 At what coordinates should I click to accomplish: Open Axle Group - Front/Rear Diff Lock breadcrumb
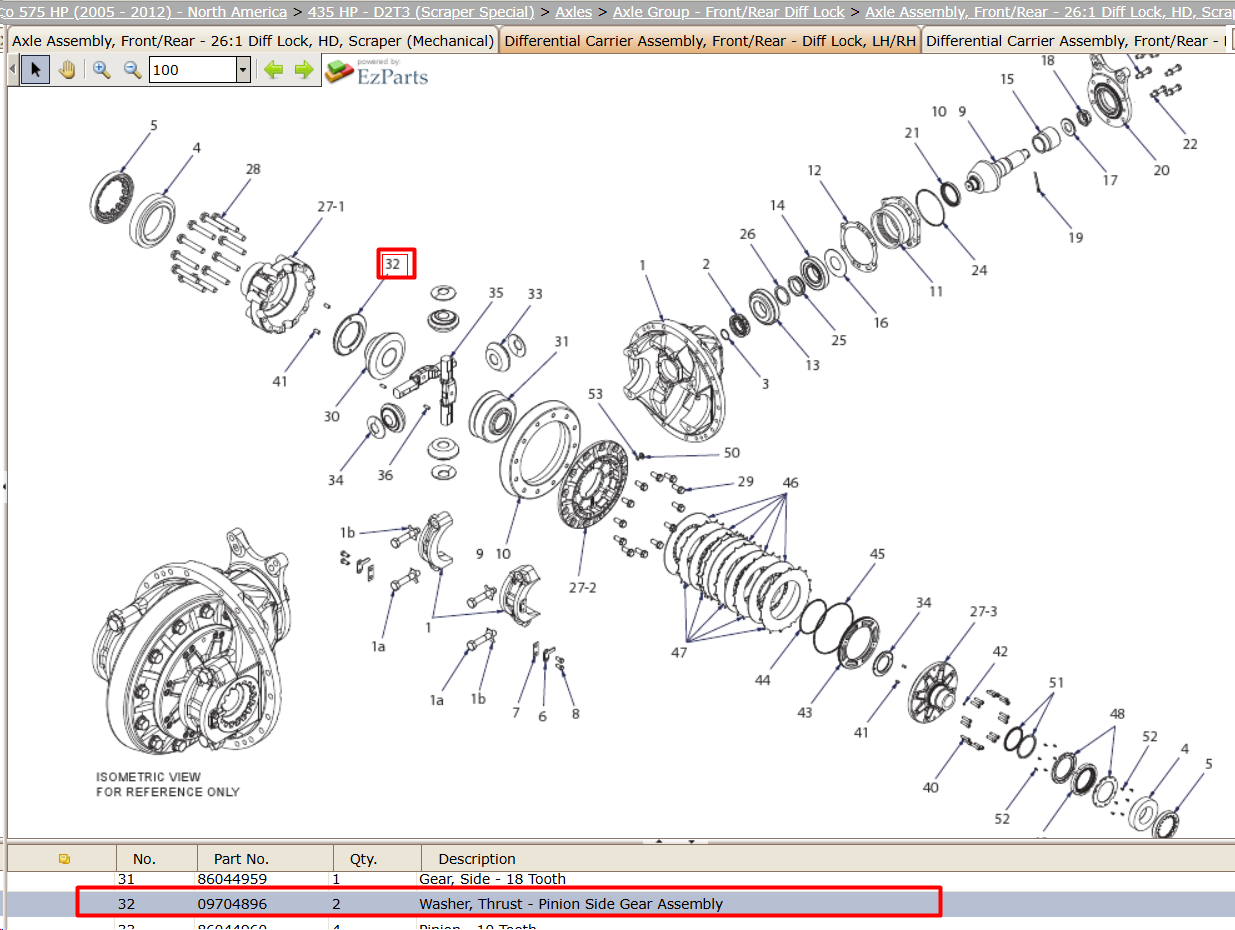(x=728, y=12)
